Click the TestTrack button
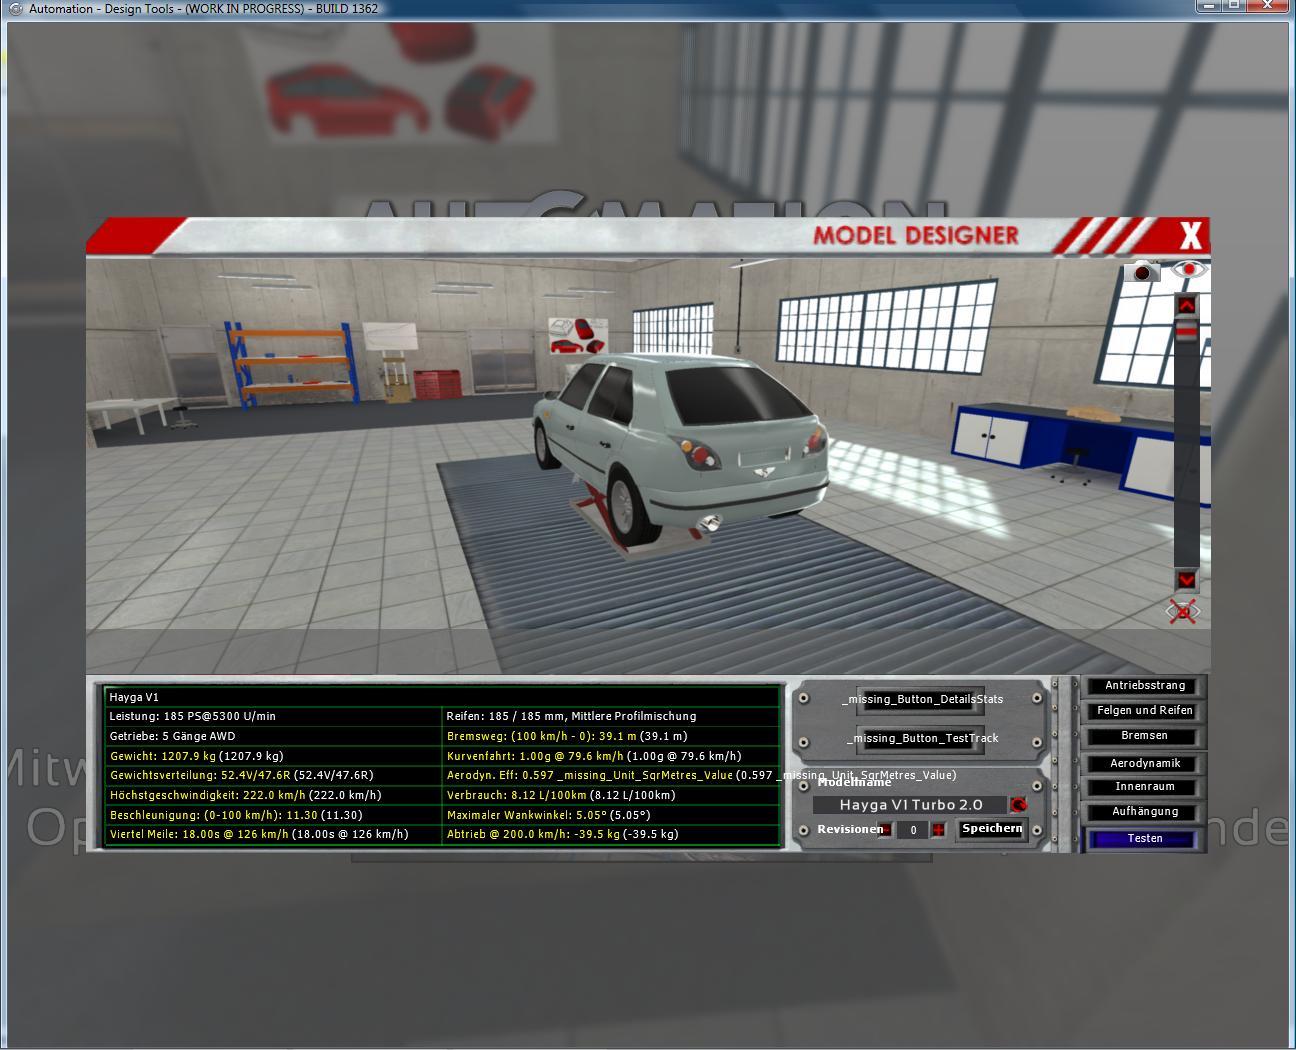Image resolution: width=1296 pixels, height=1050 pixels. pos(921,739)
